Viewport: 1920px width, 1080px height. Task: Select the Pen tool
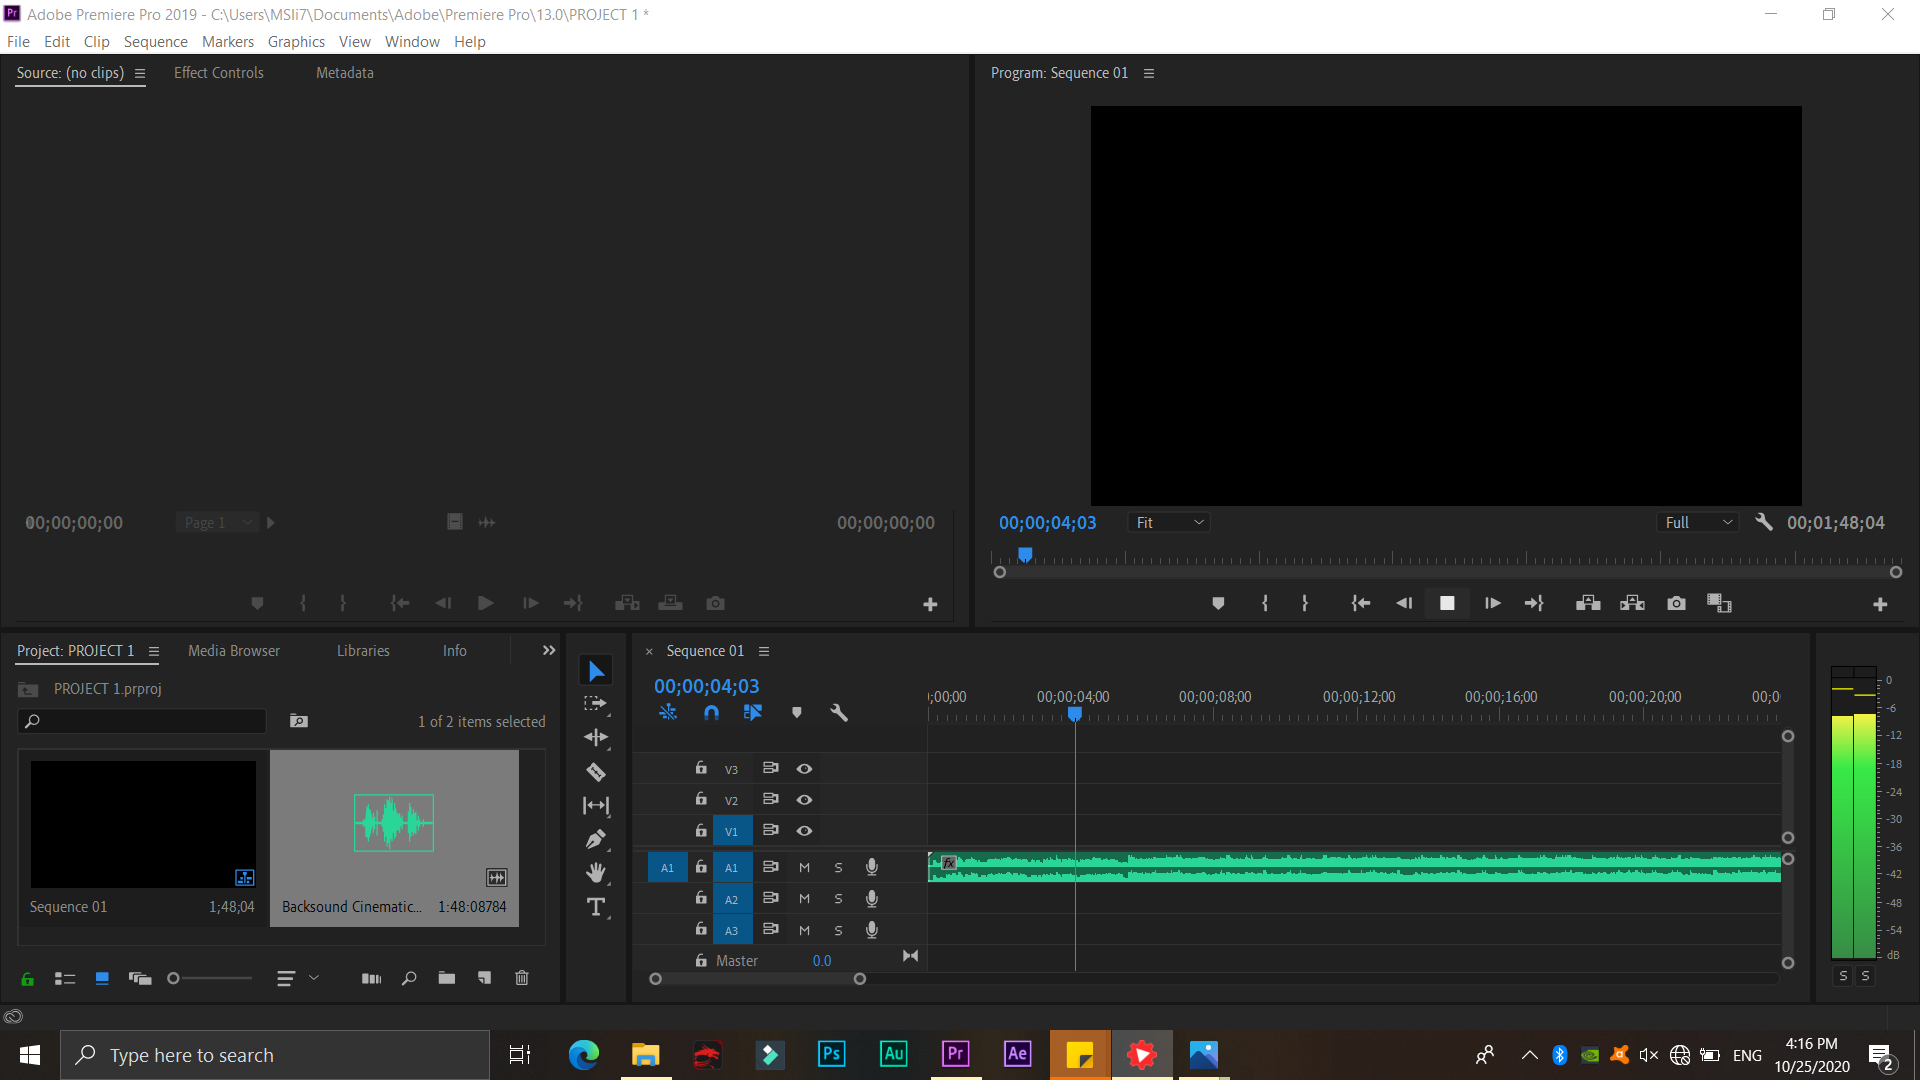coord(596,840)
